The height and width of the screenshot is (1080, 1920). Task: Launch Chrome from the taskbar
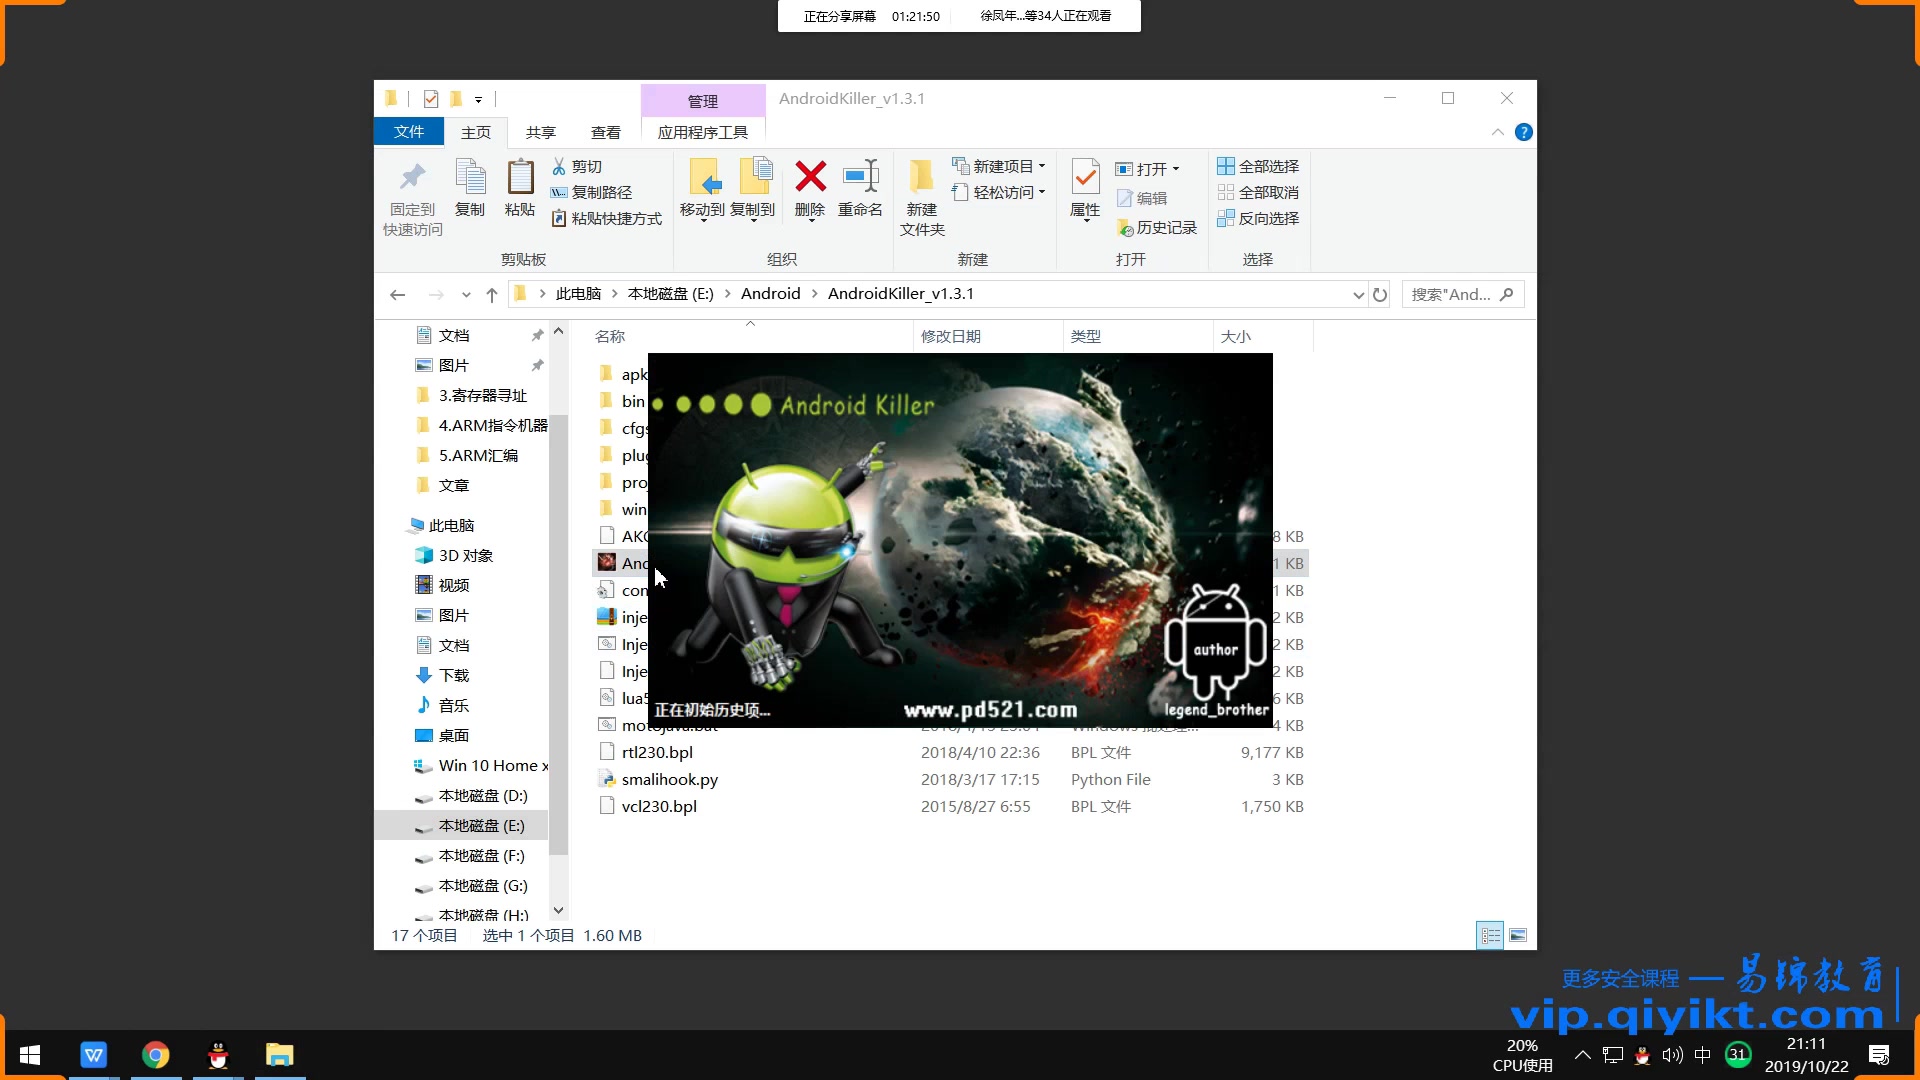[155, 1054]
